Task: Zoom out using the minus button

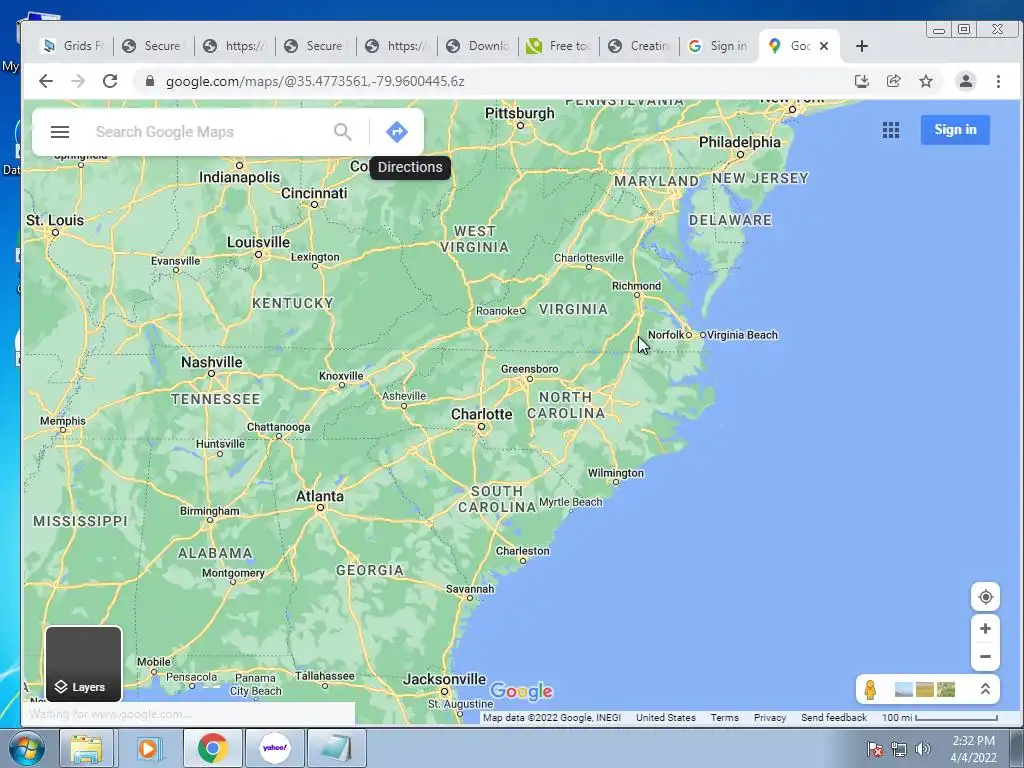Action: (985, 657)
